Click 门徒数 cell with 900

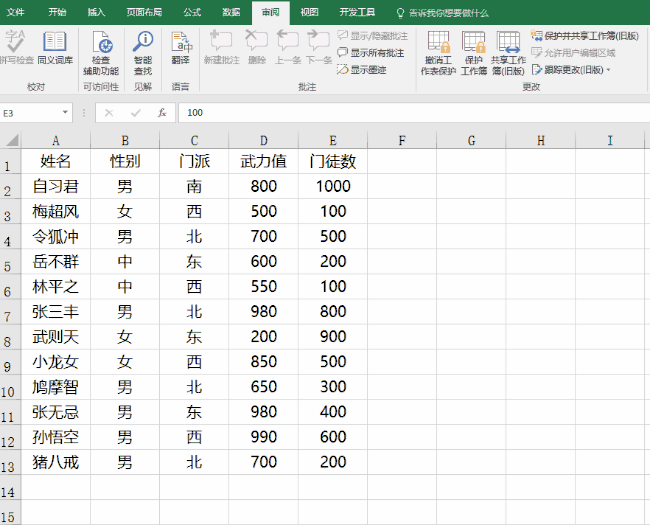coord(333,337)
